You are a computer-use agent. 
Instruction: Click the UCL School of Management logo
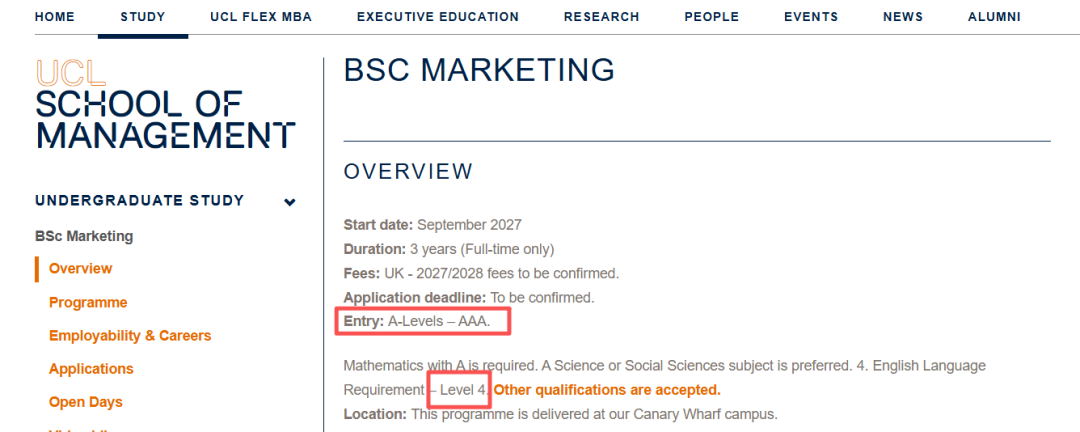[165, 104]
